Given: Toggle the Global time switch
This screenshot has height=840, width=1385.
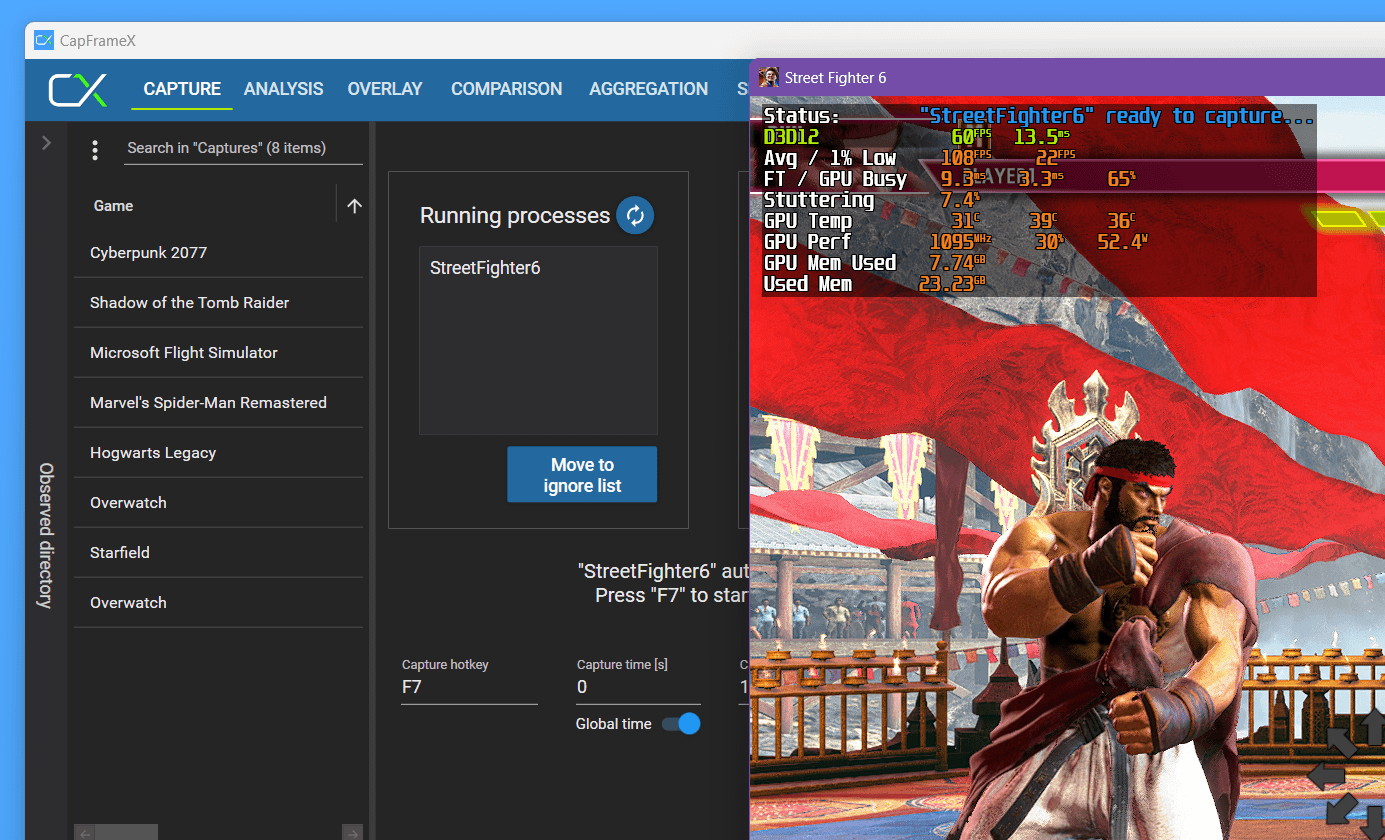Looking at the screenshot, I should click(681, 724).
